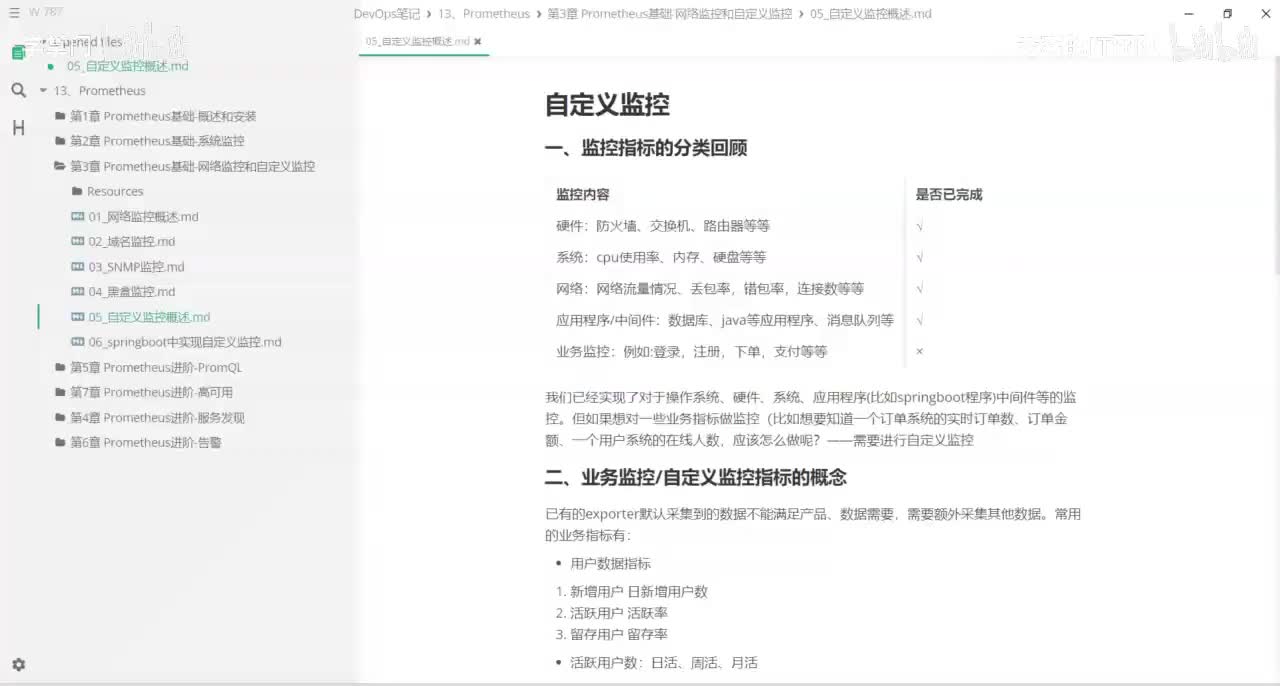Minimize the window
This screenshot has width=1280, height=686.
pos(1188,14)
